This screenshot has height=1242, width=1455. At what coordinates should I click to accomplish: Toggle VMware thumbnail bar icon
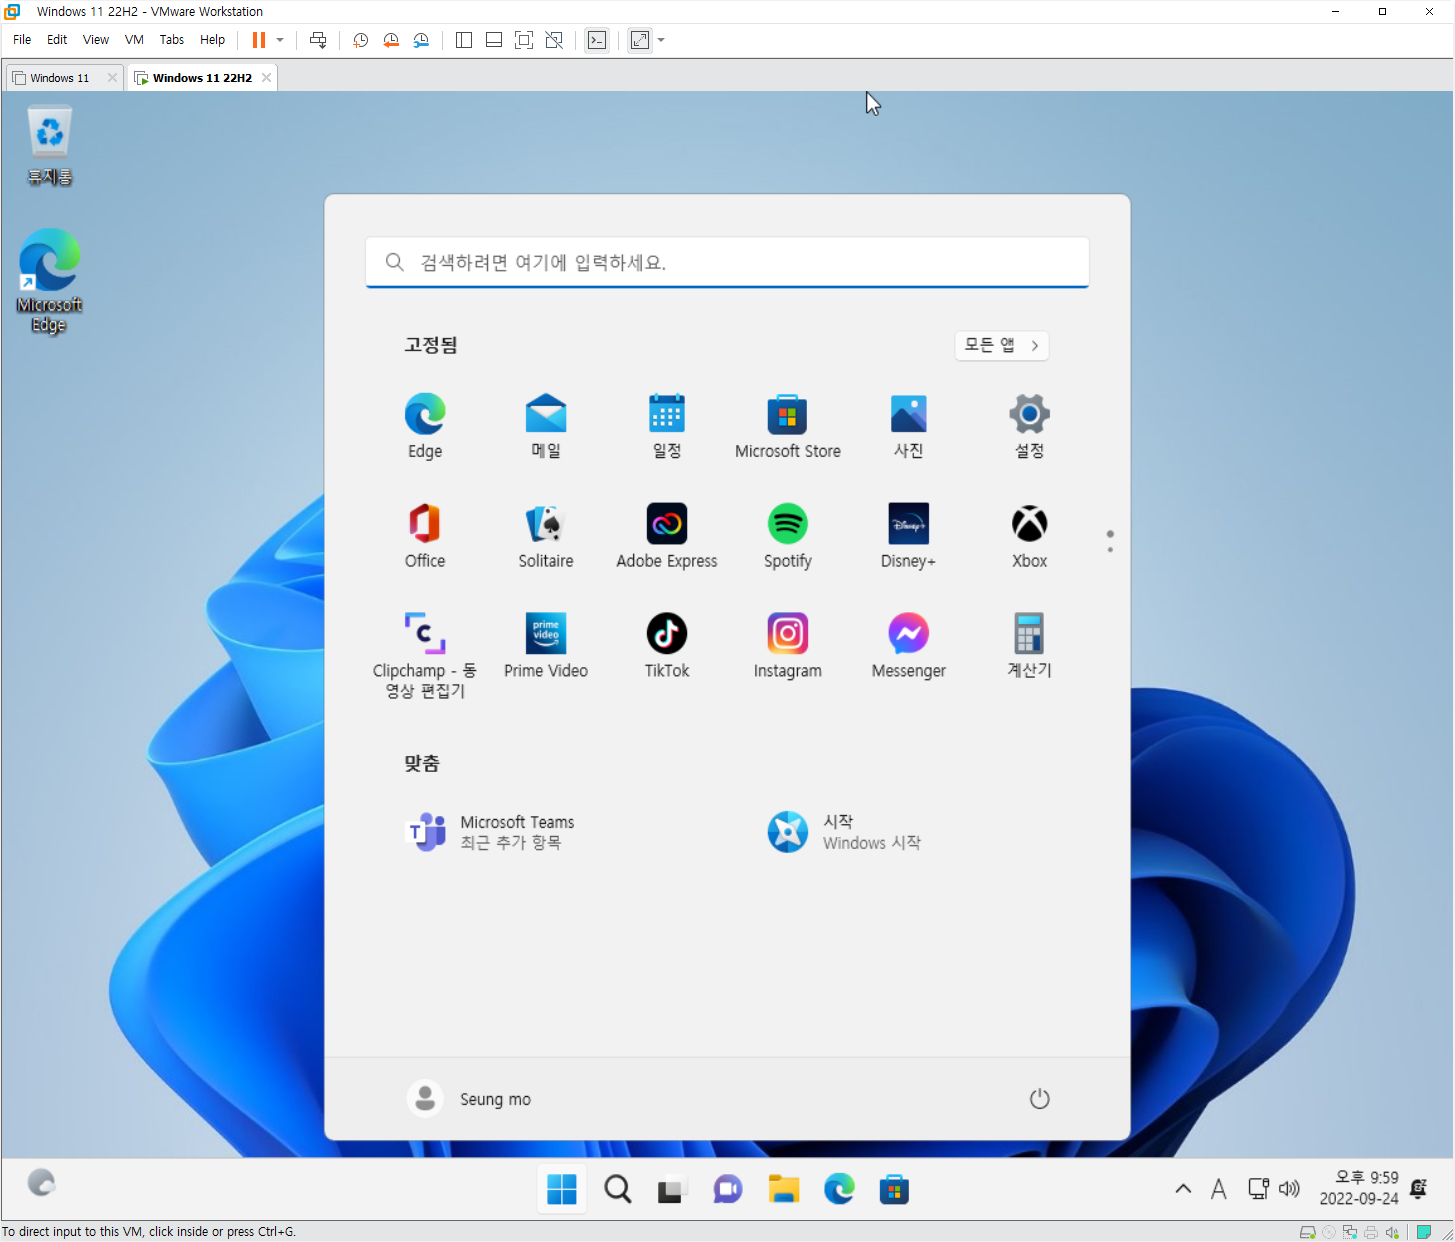point(494,40)
